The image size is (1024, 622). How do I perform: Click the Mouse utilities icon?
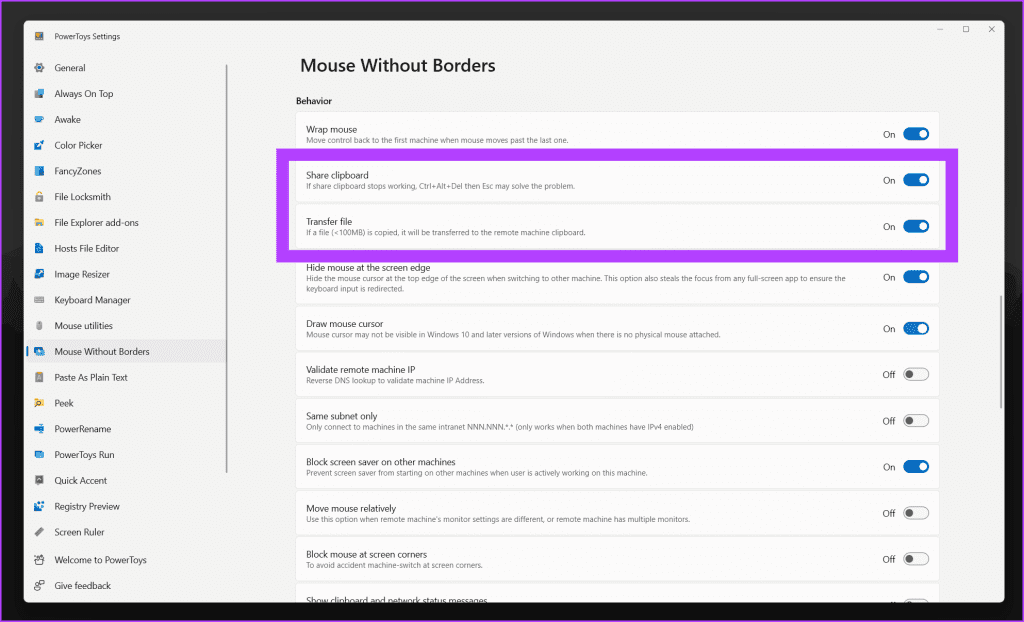pos(39,325)
